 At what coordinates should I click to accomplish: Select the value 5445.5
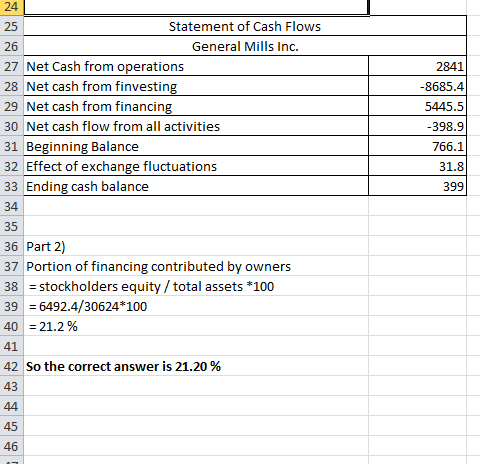click(x=417, y=106)
